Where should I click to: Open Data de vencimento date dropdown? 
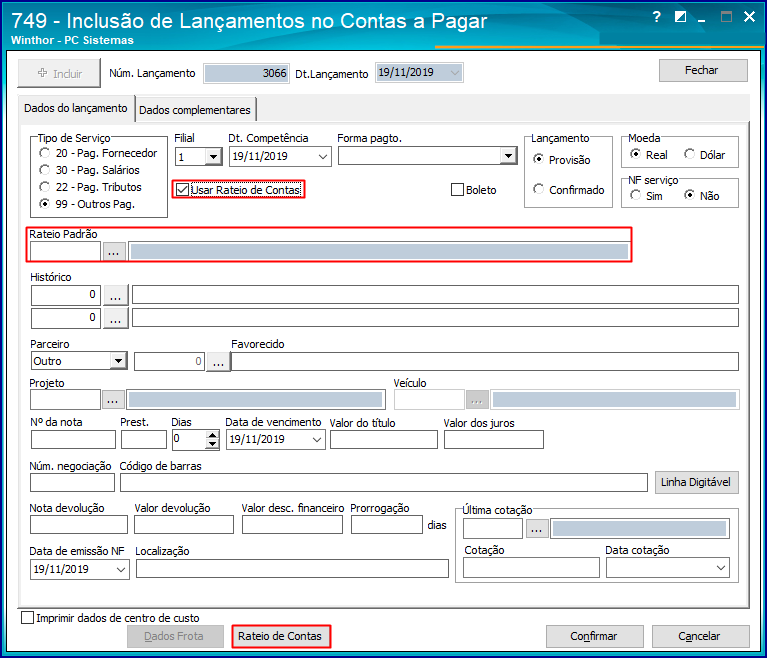(x=316, y=439)
